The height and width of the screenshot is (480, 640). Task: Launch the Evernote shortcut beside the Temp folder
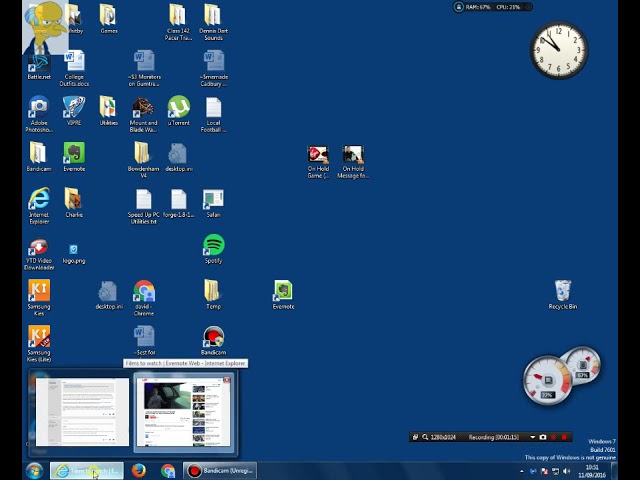point(283,295)
